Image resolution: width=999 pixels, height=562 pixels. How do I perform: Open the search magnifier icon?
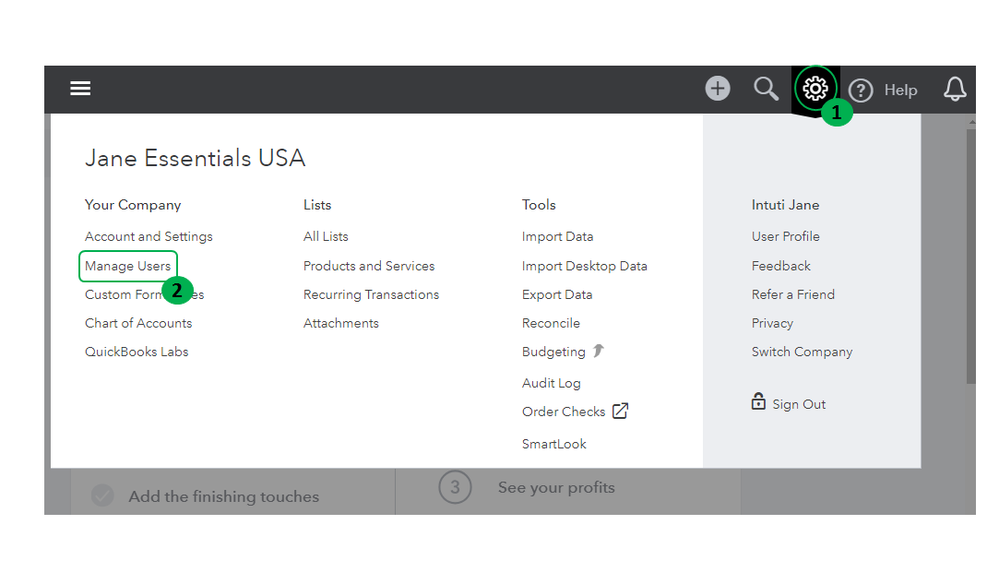(x=766, y=89)
